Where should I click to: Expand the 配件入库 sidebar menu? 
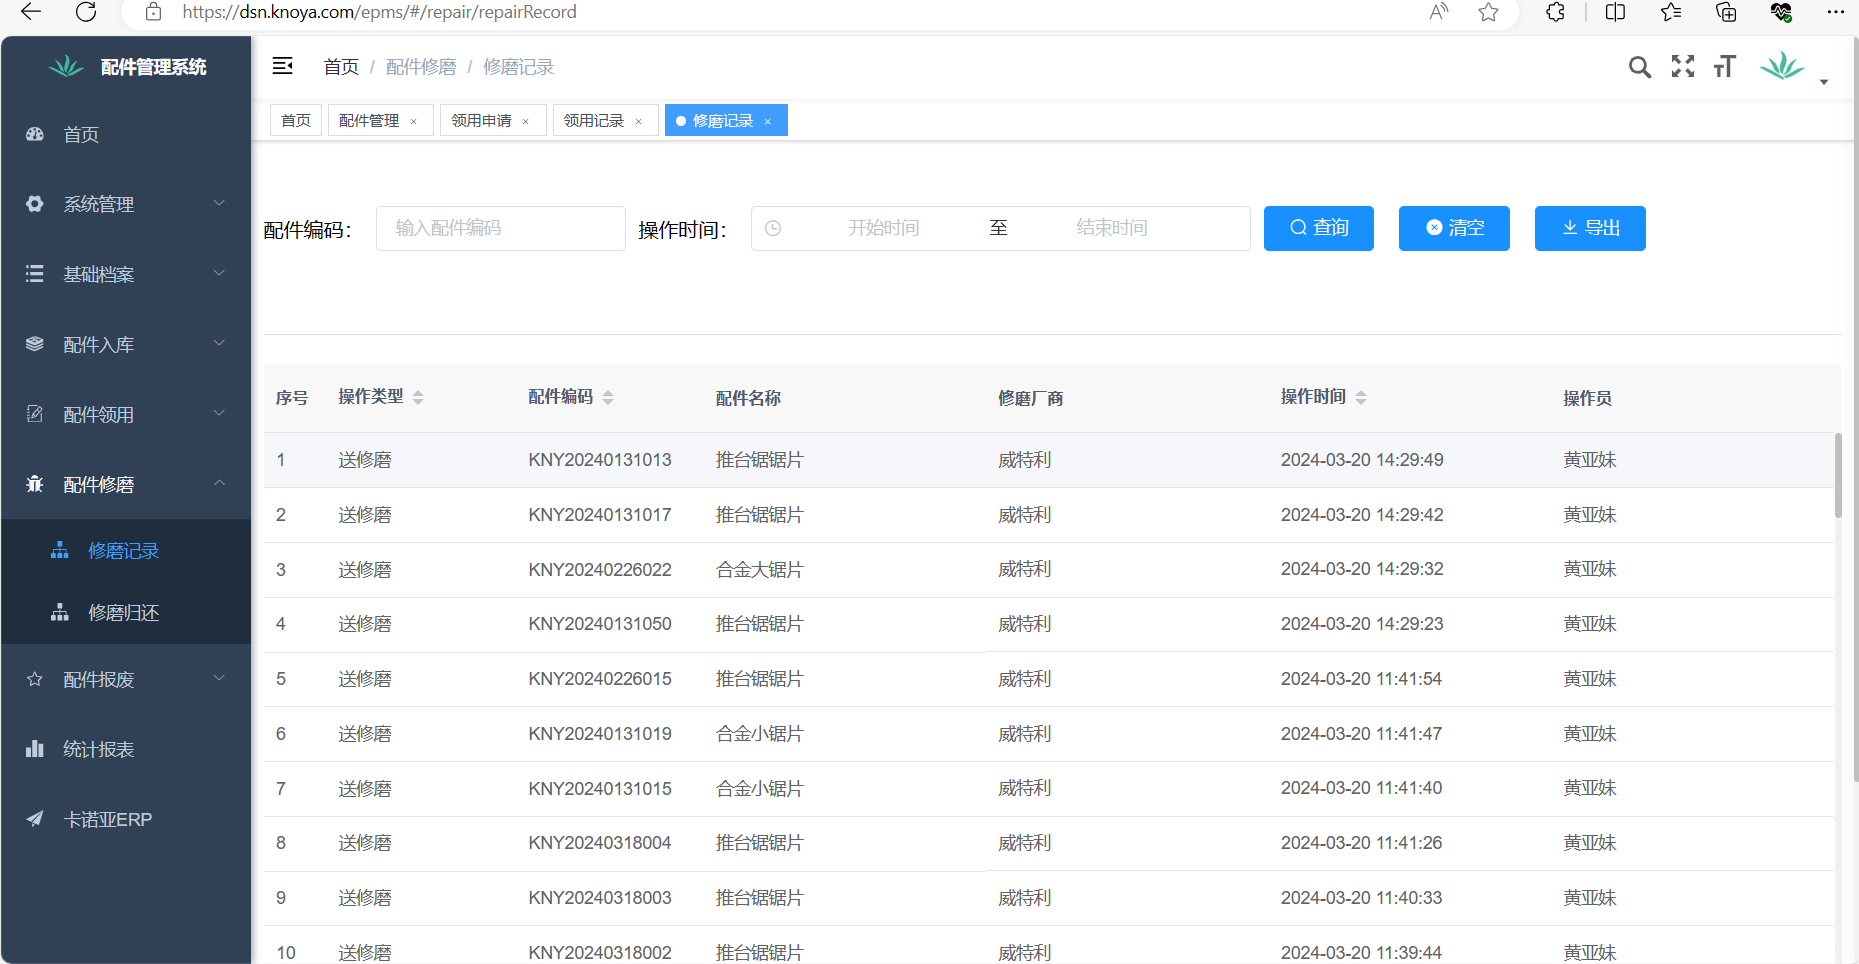pyautogui.click(x=126, y=344)
